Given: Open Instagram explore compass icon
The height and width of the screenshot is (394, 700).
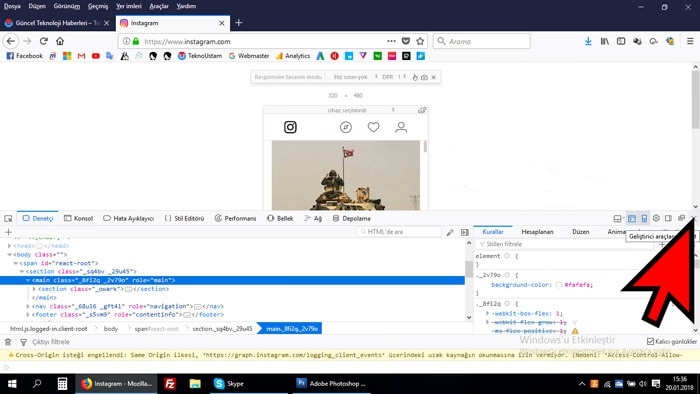Looking at the screenshot, I should [x=346, y=128].
